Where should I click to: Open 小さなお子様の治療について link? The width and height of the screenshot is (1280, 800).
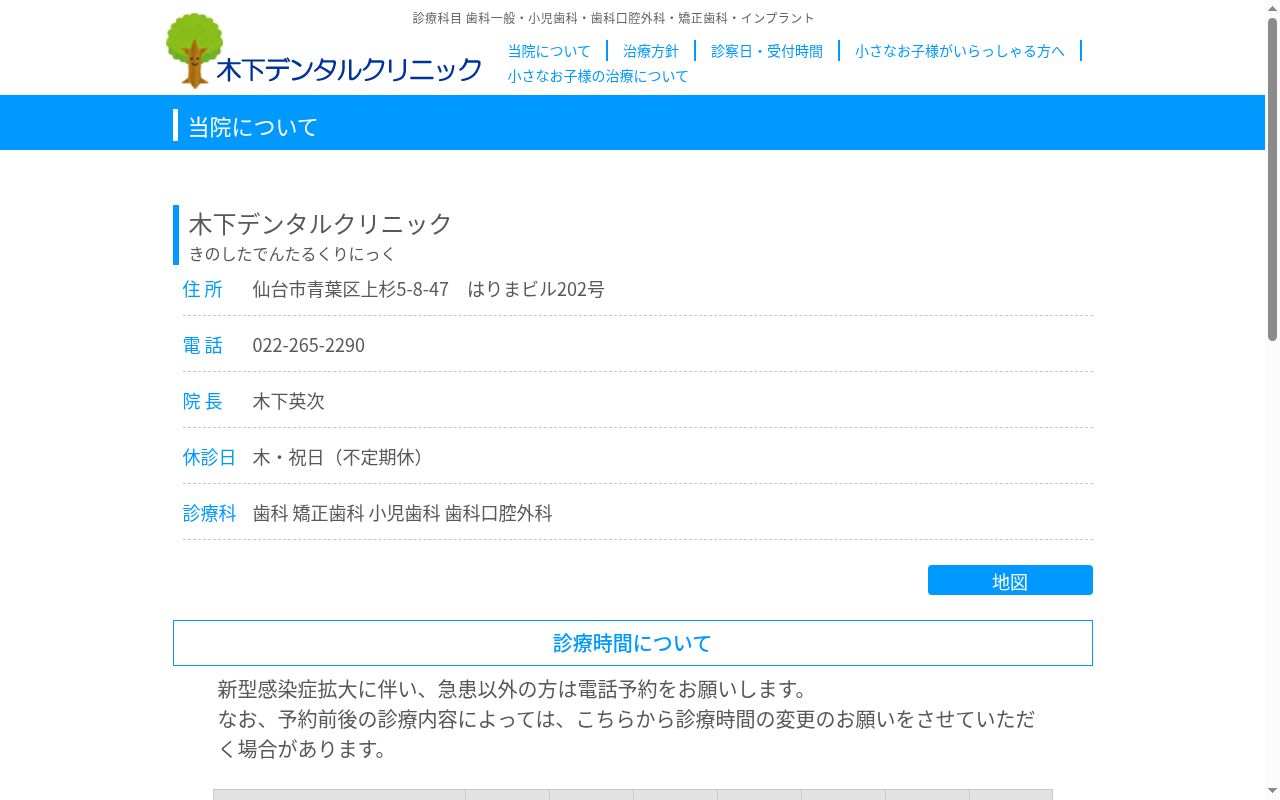pyautogui.click(x=598, y=76)
